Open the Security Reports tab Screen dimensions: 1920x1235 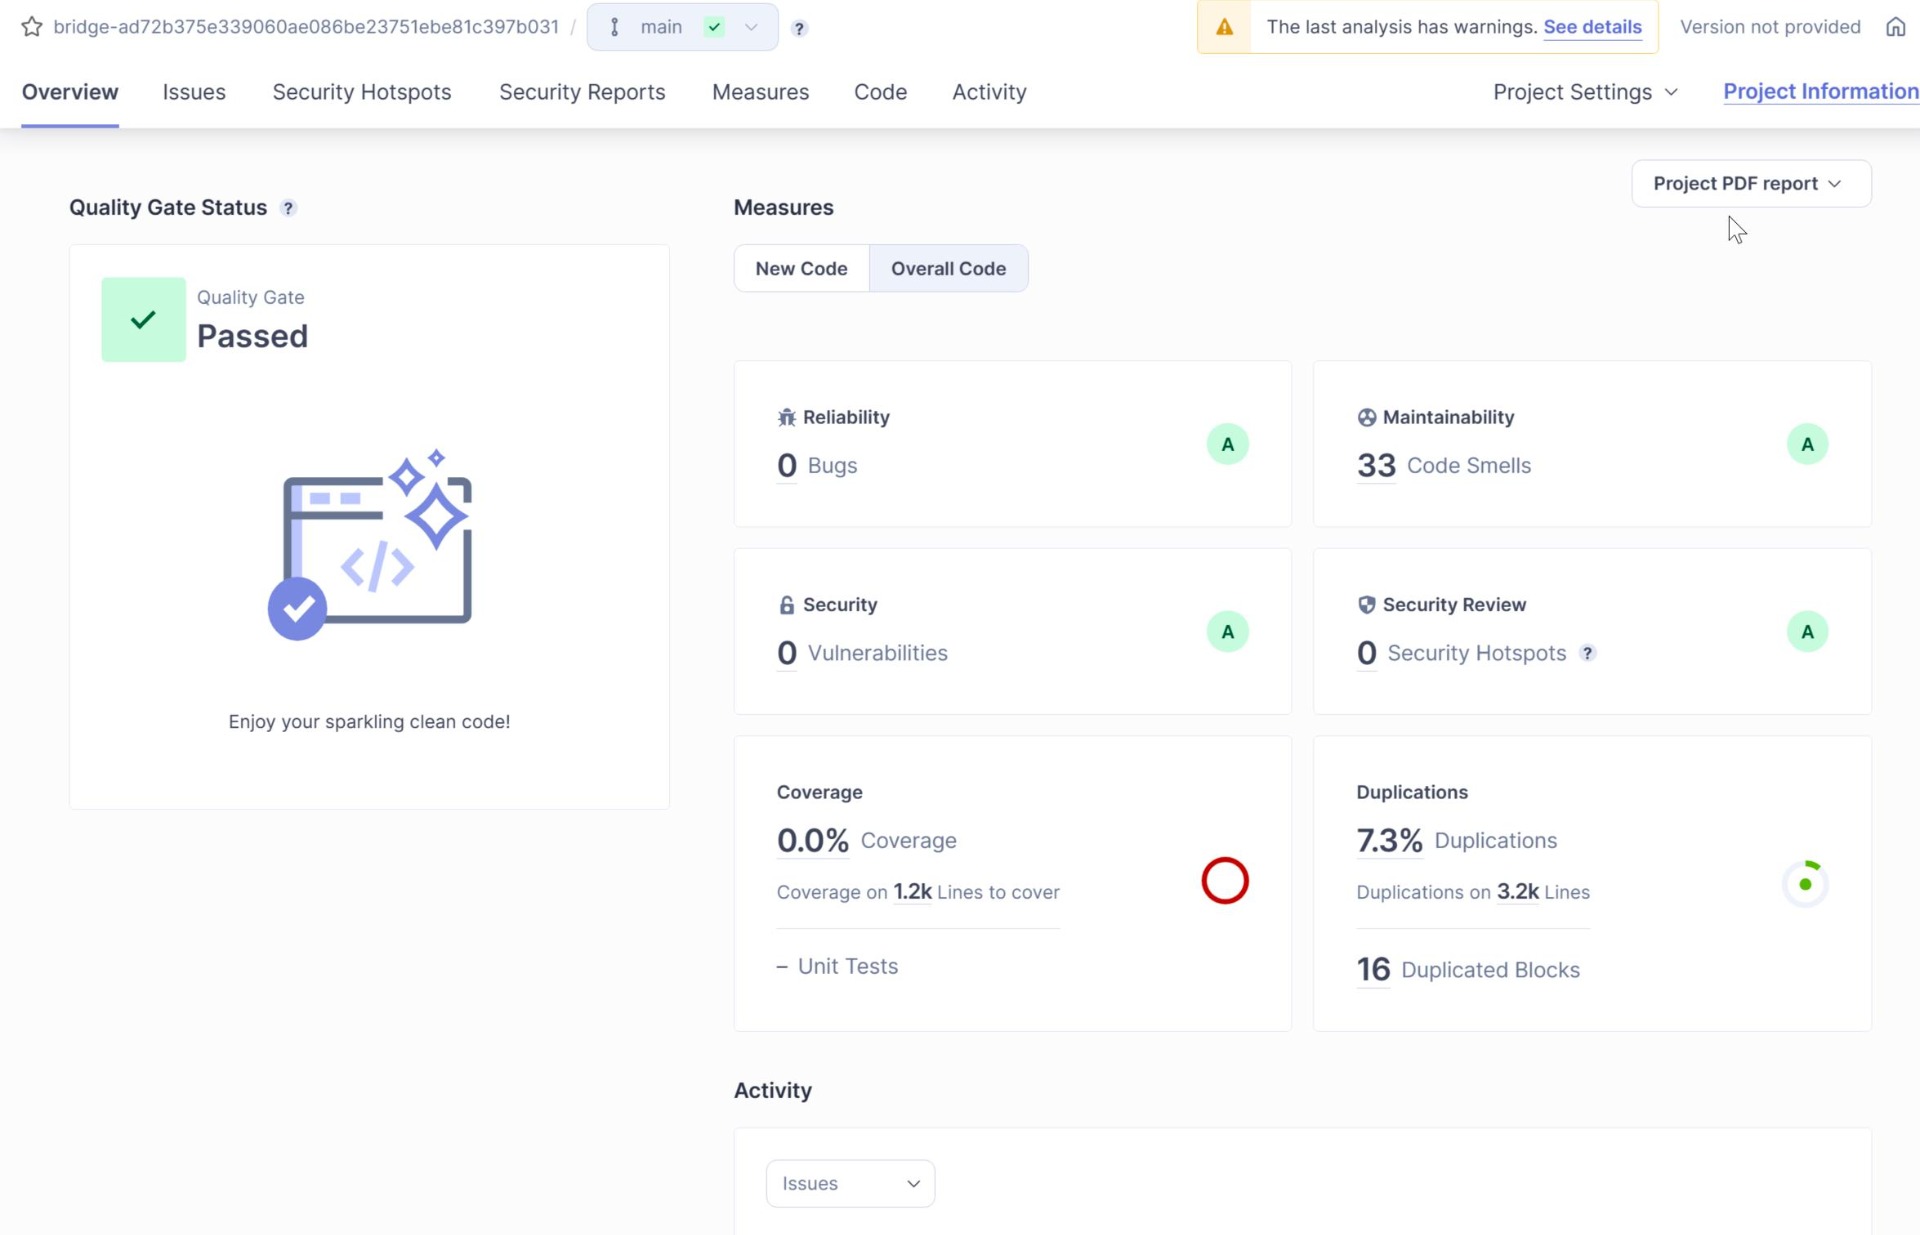tap(582, 92)
